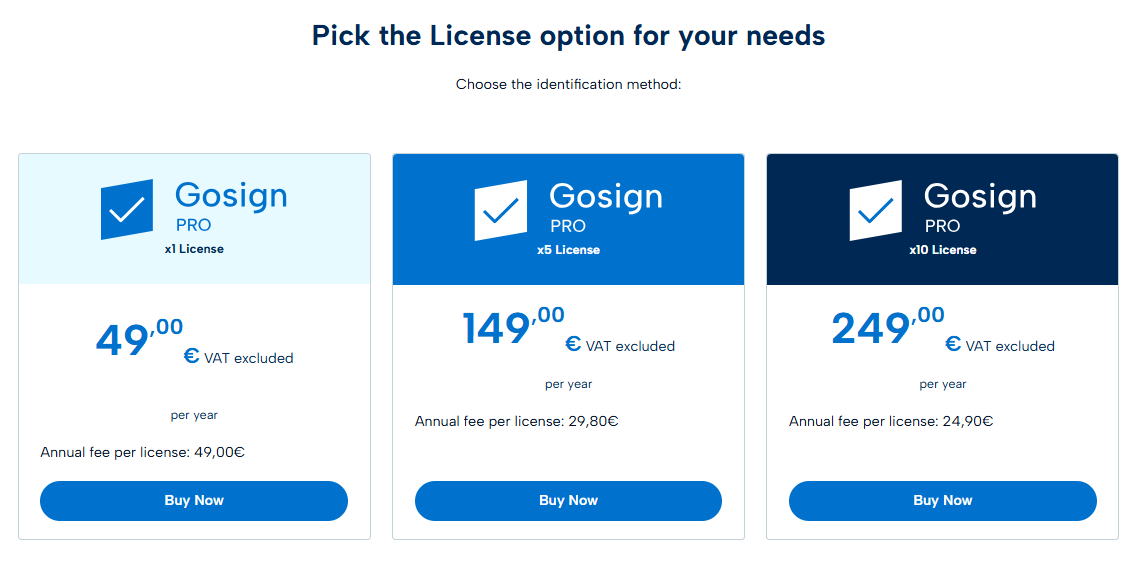The width and height of the screenshot is (1136, 567).
Task: Click the x10 License label
Action: [942, 250]
